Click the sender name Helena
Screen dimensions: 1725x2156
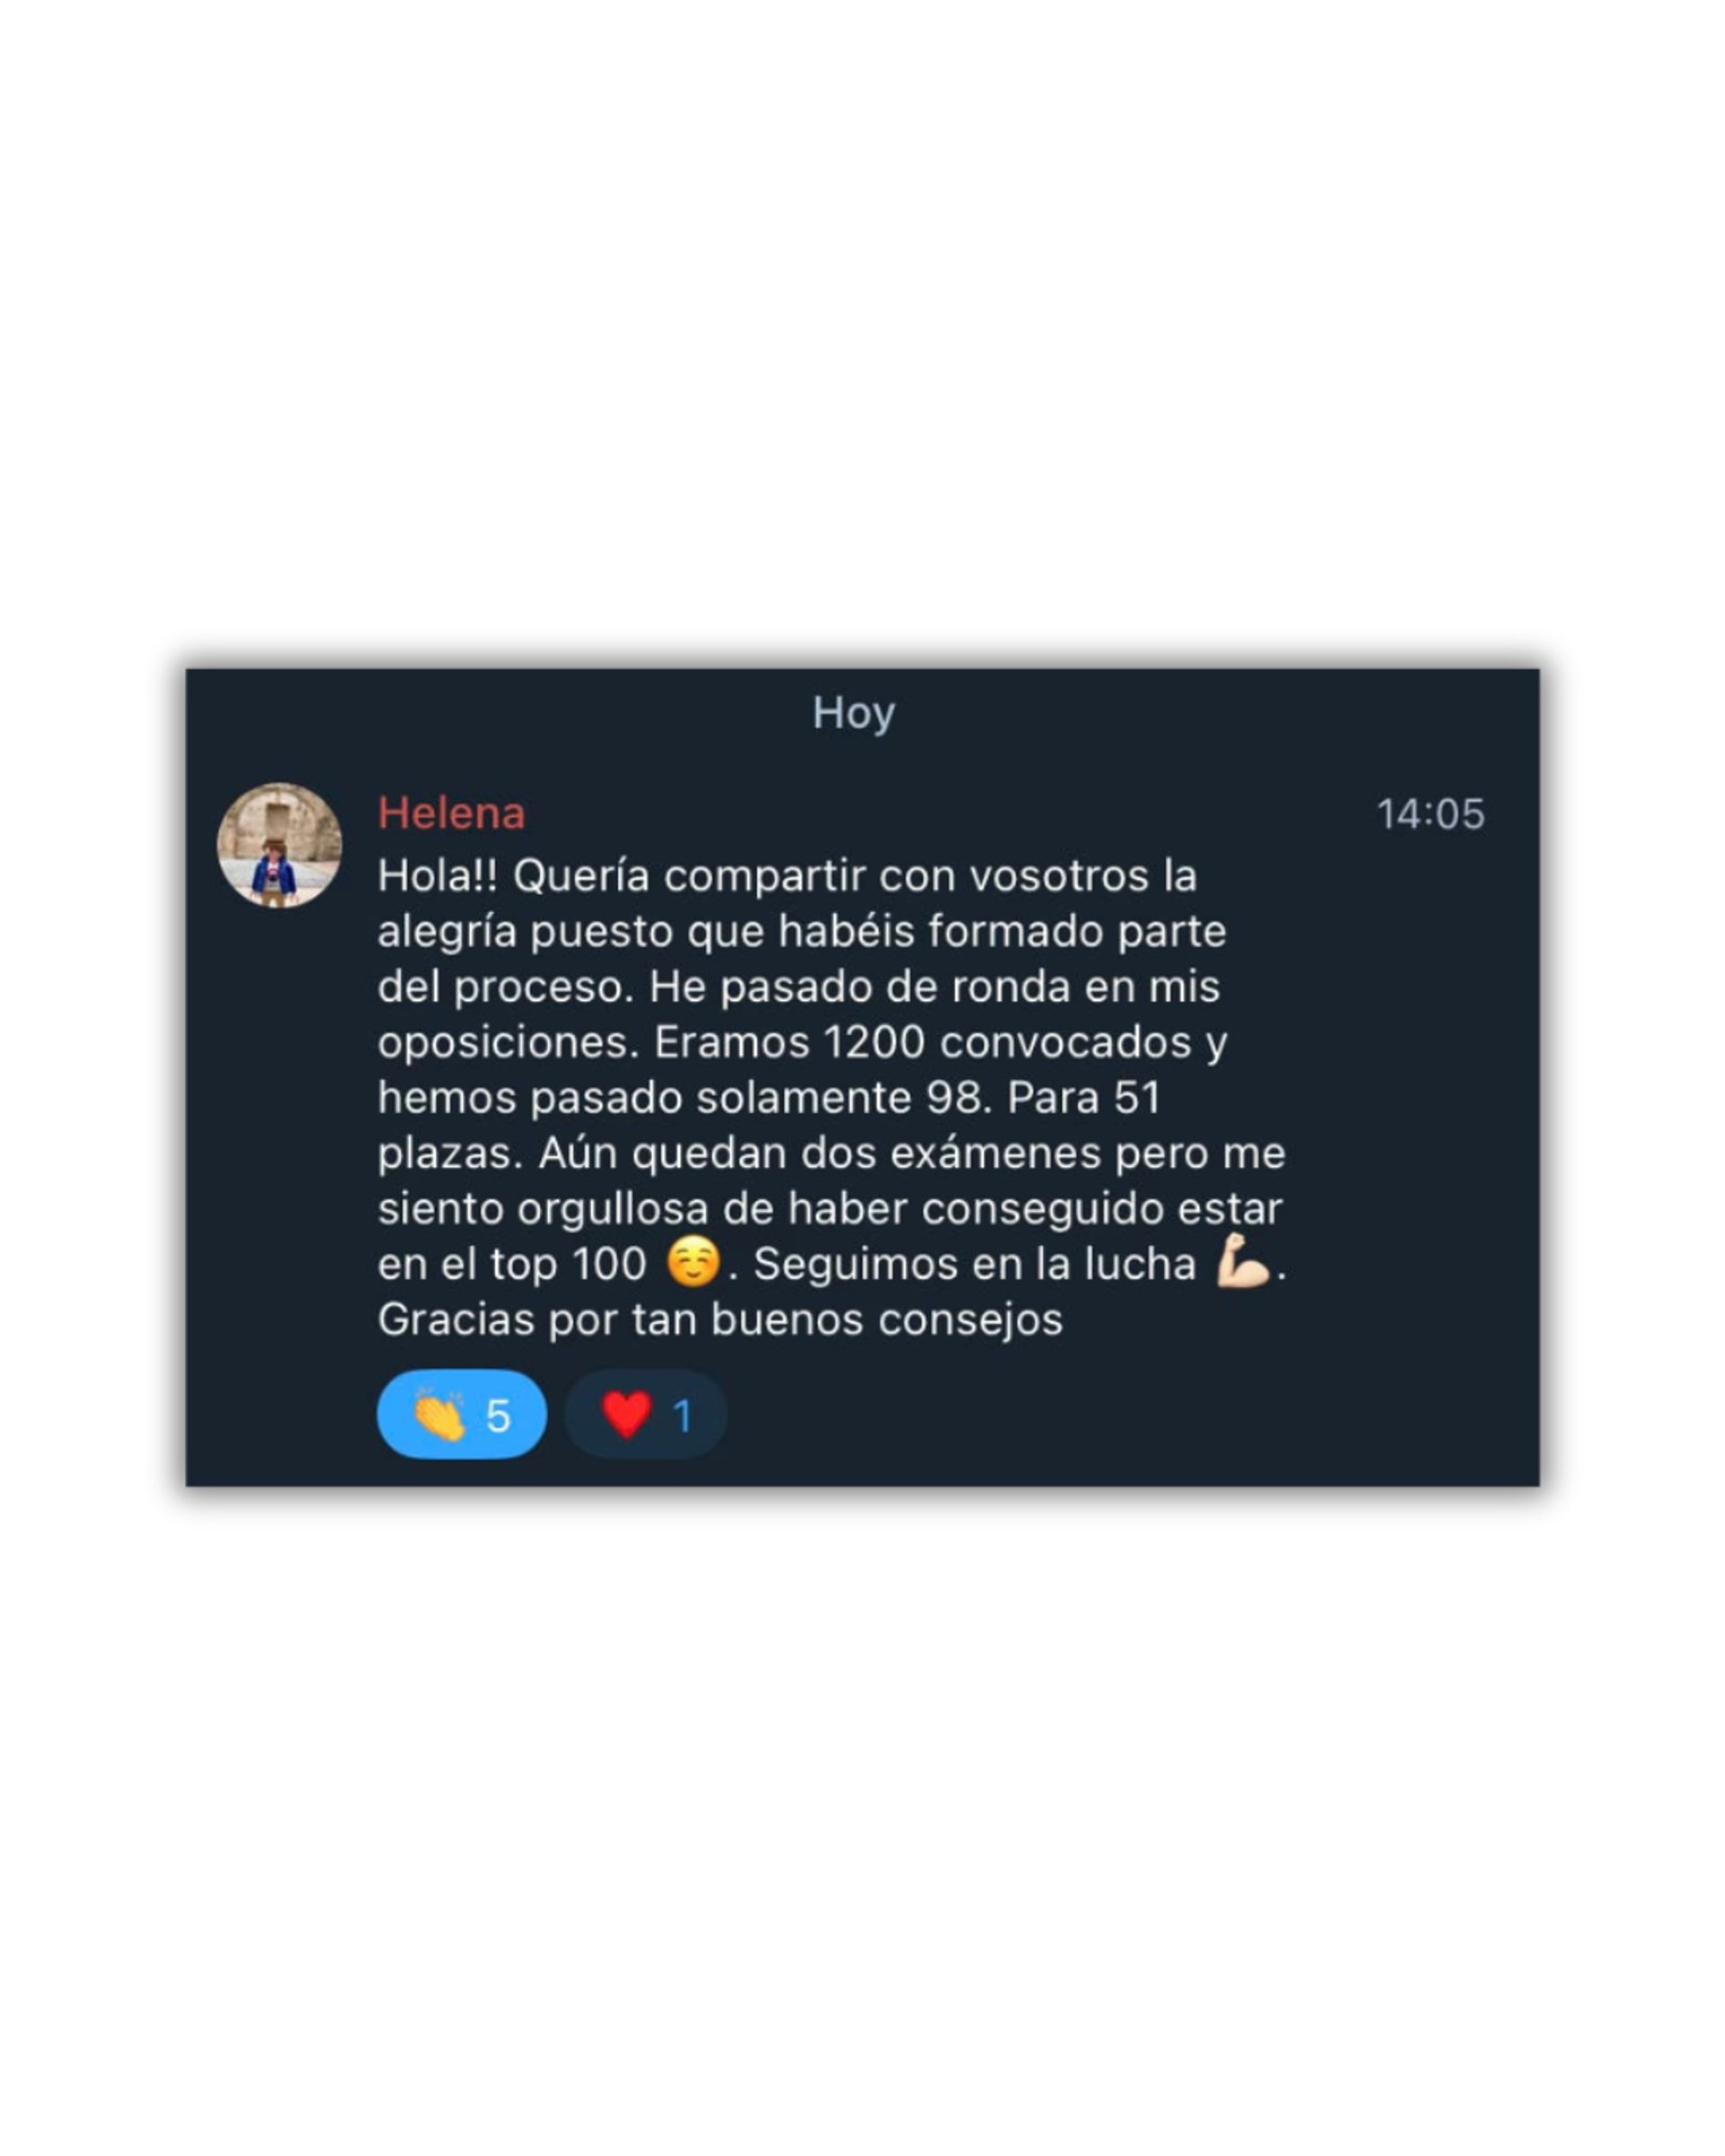tap(451, 813)
